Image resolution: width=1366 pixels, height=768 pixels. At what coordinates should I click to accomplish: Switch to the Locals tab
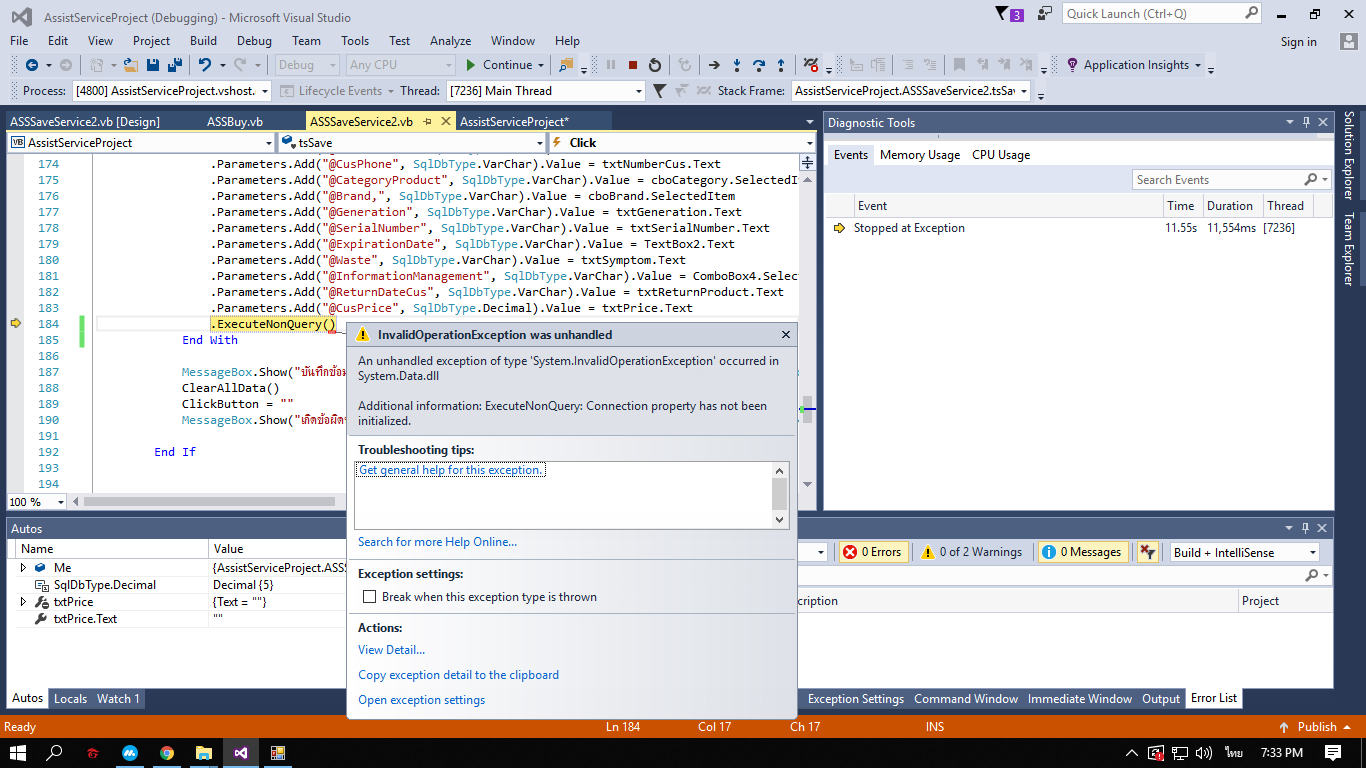pos(70,698)
